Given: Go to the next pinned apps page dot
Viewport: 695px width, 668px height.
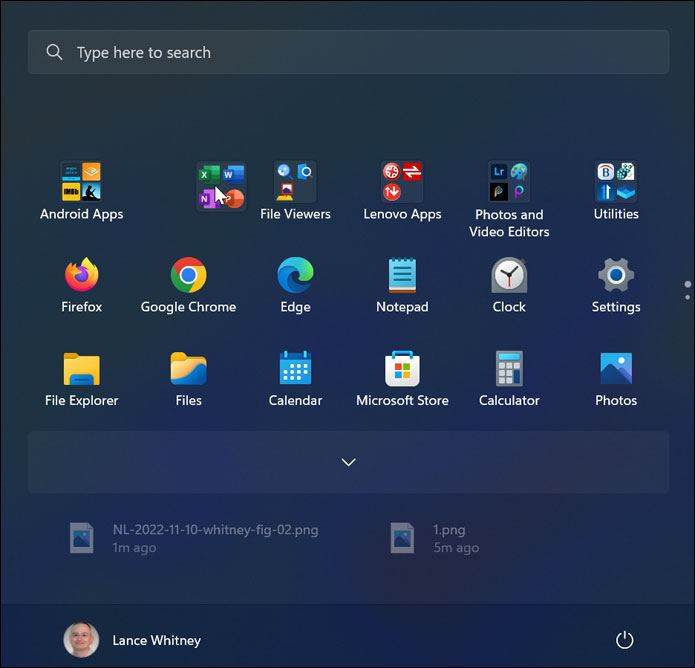Looking at the screenshot, I should [x=687, y=297].
